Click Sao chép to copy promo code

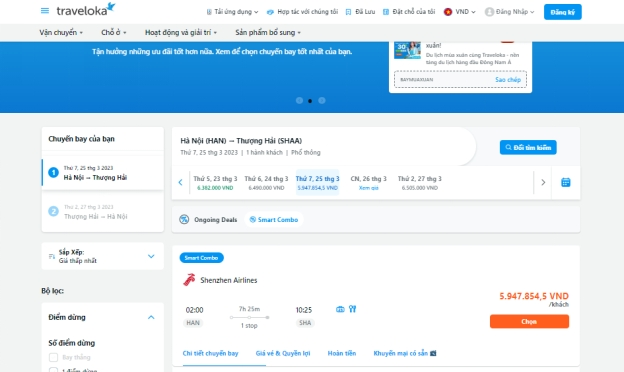pyautogui.click(x=508, y=80)
